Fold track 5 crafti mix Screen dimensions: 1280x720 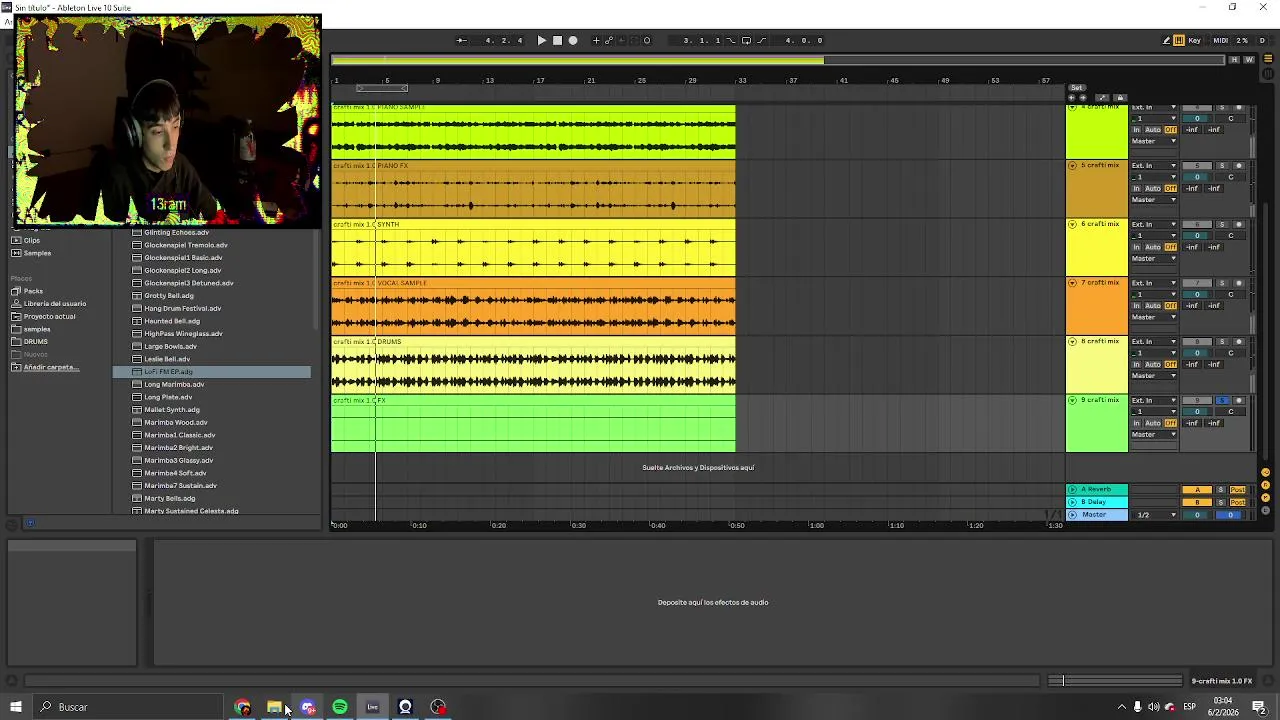pyautogui.click(x=1072, y=165)
